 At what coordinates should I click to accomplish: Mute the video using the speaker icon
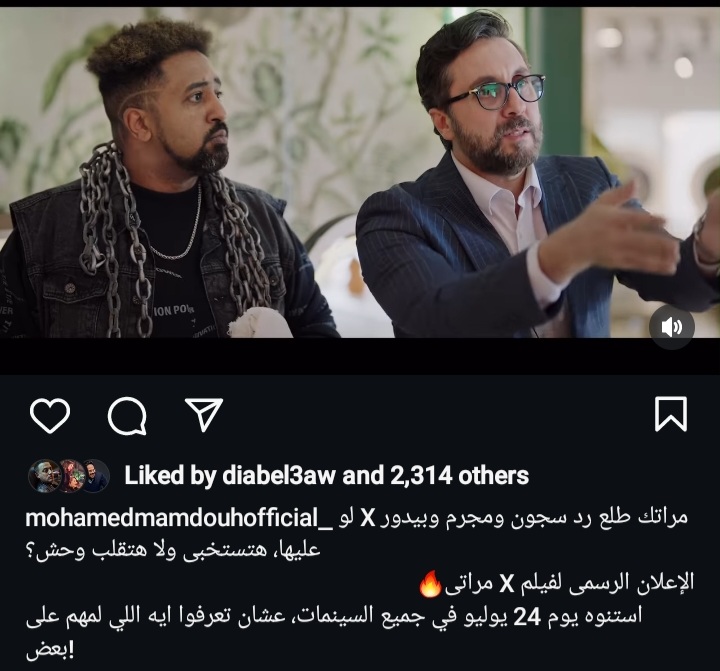[671, 327]
